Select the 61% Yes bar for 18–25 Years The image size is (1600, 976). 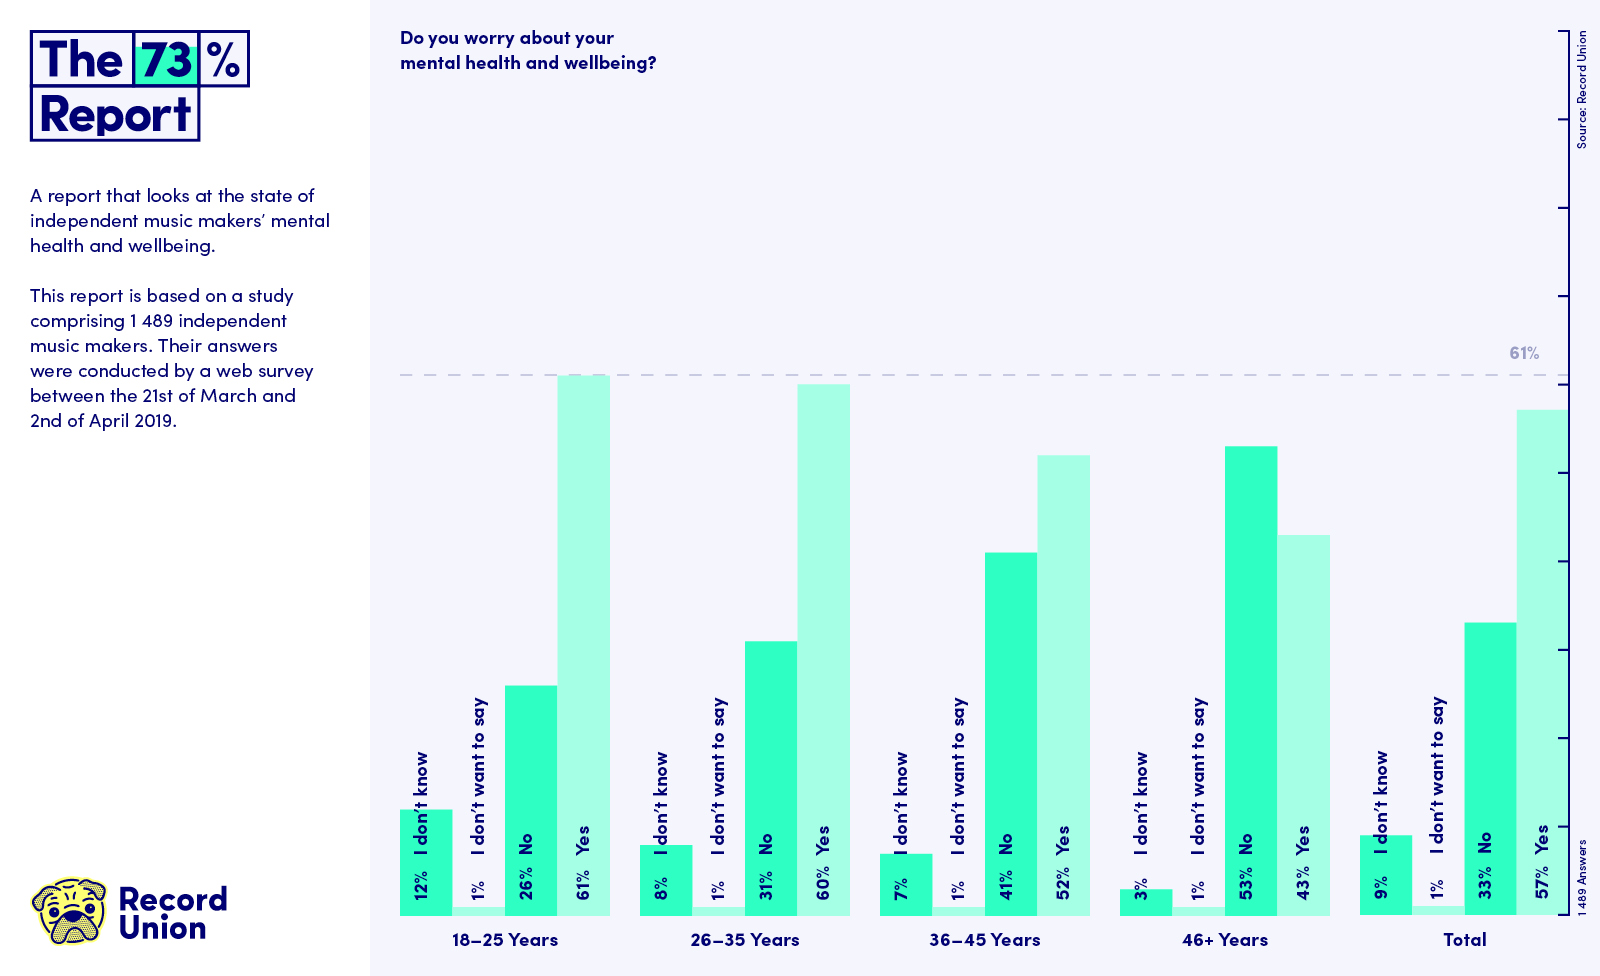click(583, 645)
